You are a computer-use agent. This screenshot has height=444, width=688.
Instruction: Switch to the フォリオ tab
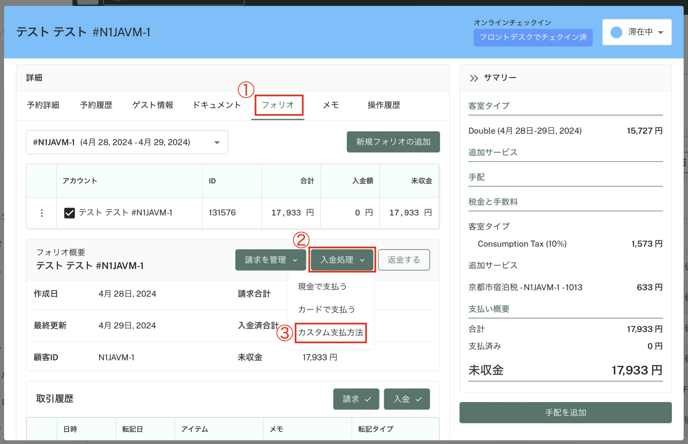(x=278, y=105)
